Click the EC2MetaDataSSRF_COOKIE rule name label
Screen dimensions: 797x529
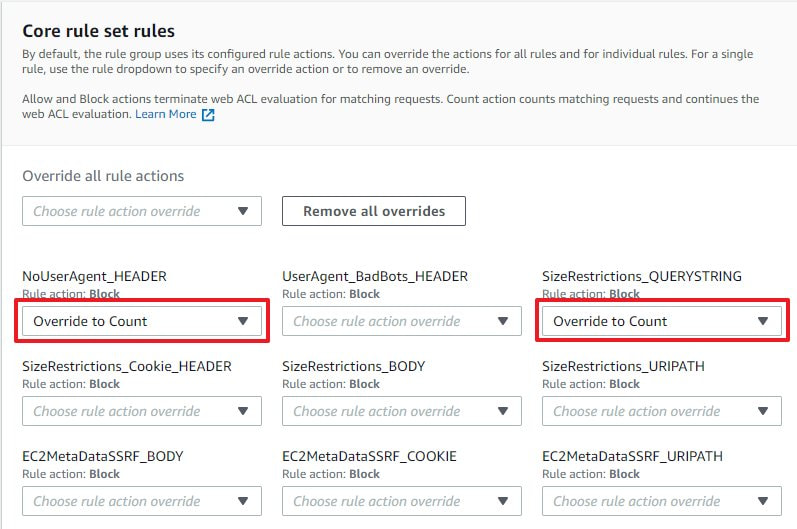369,456
